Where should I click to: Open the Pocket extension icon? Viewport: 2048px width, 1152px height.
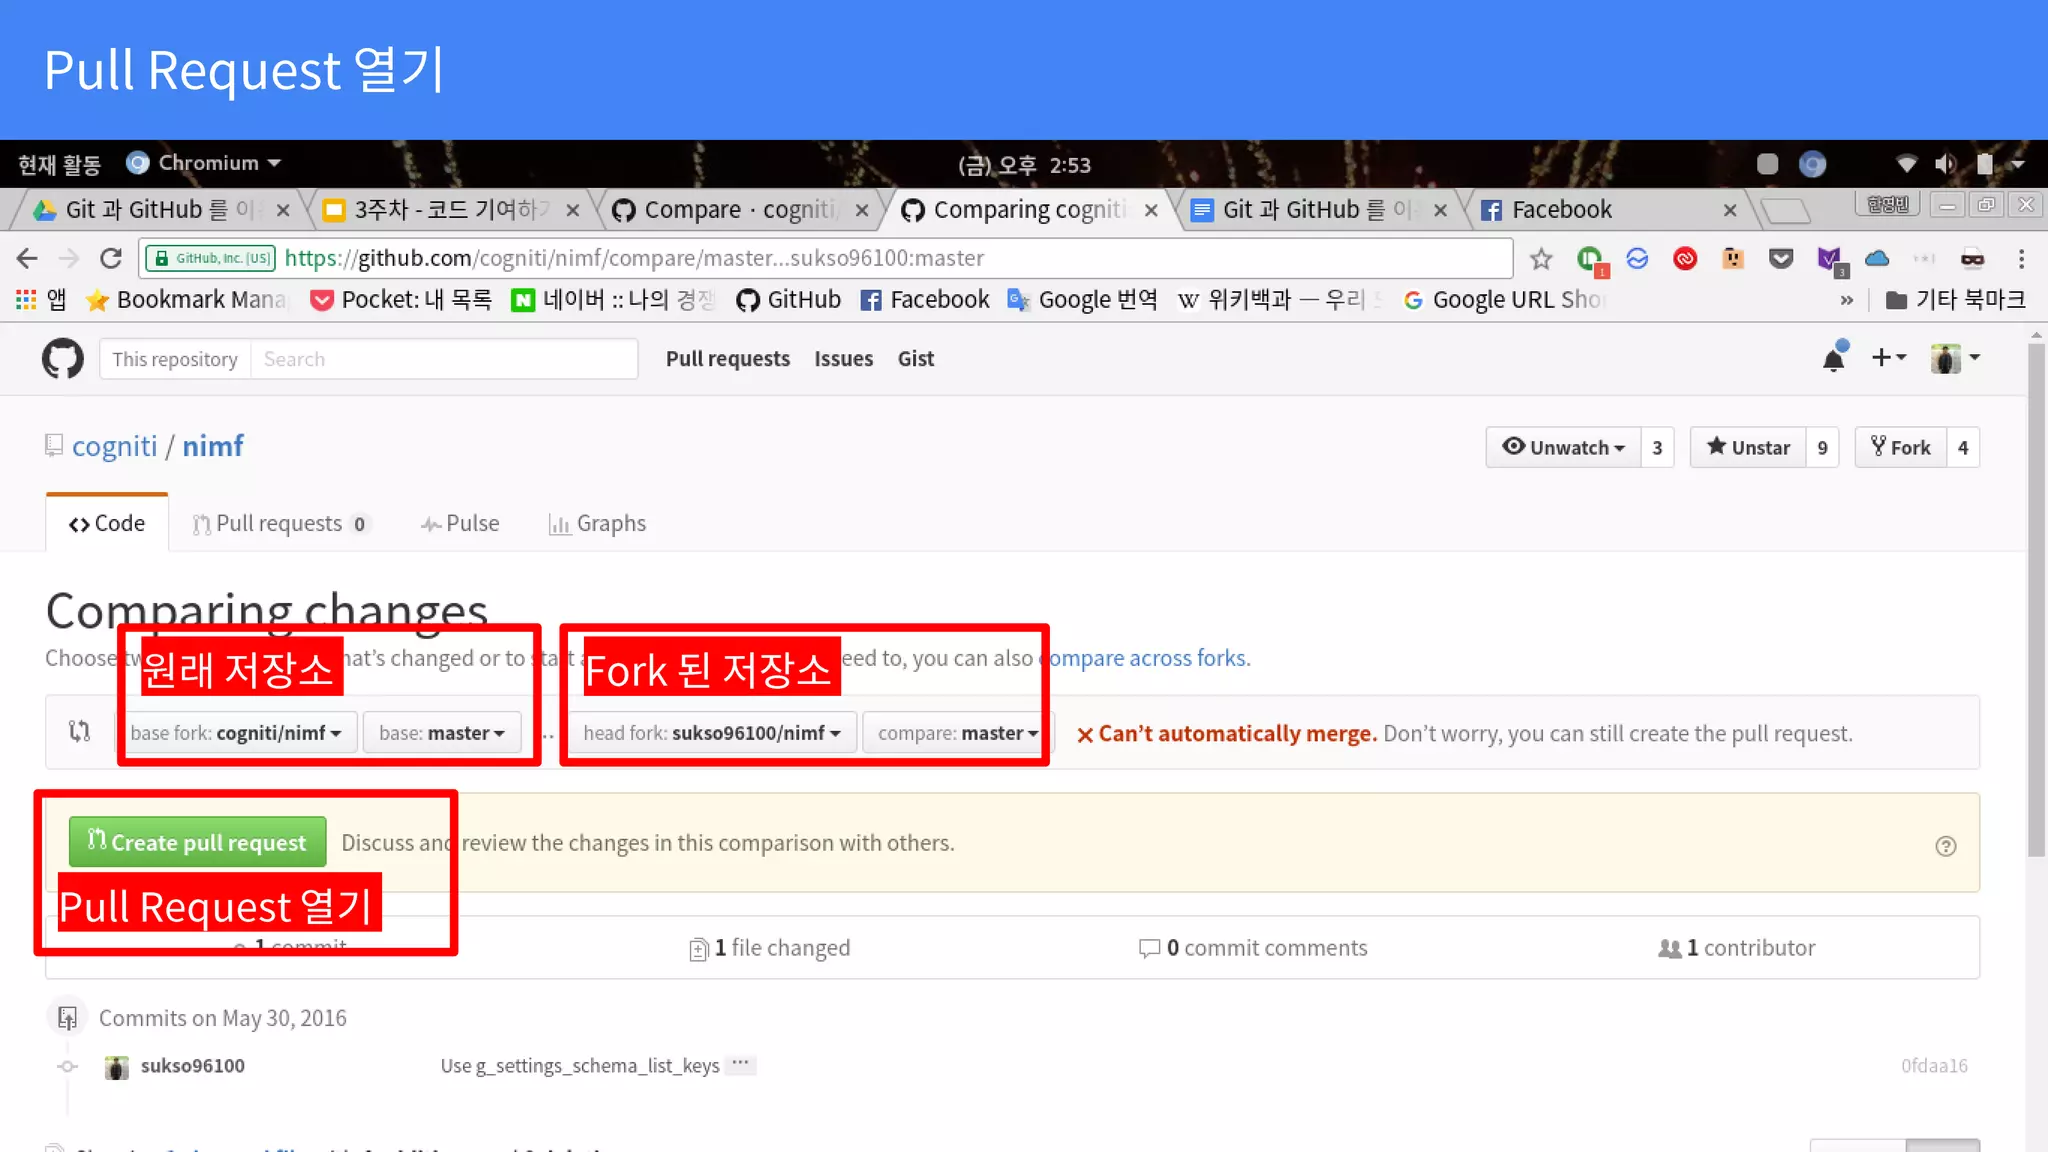pos(1781,259)
